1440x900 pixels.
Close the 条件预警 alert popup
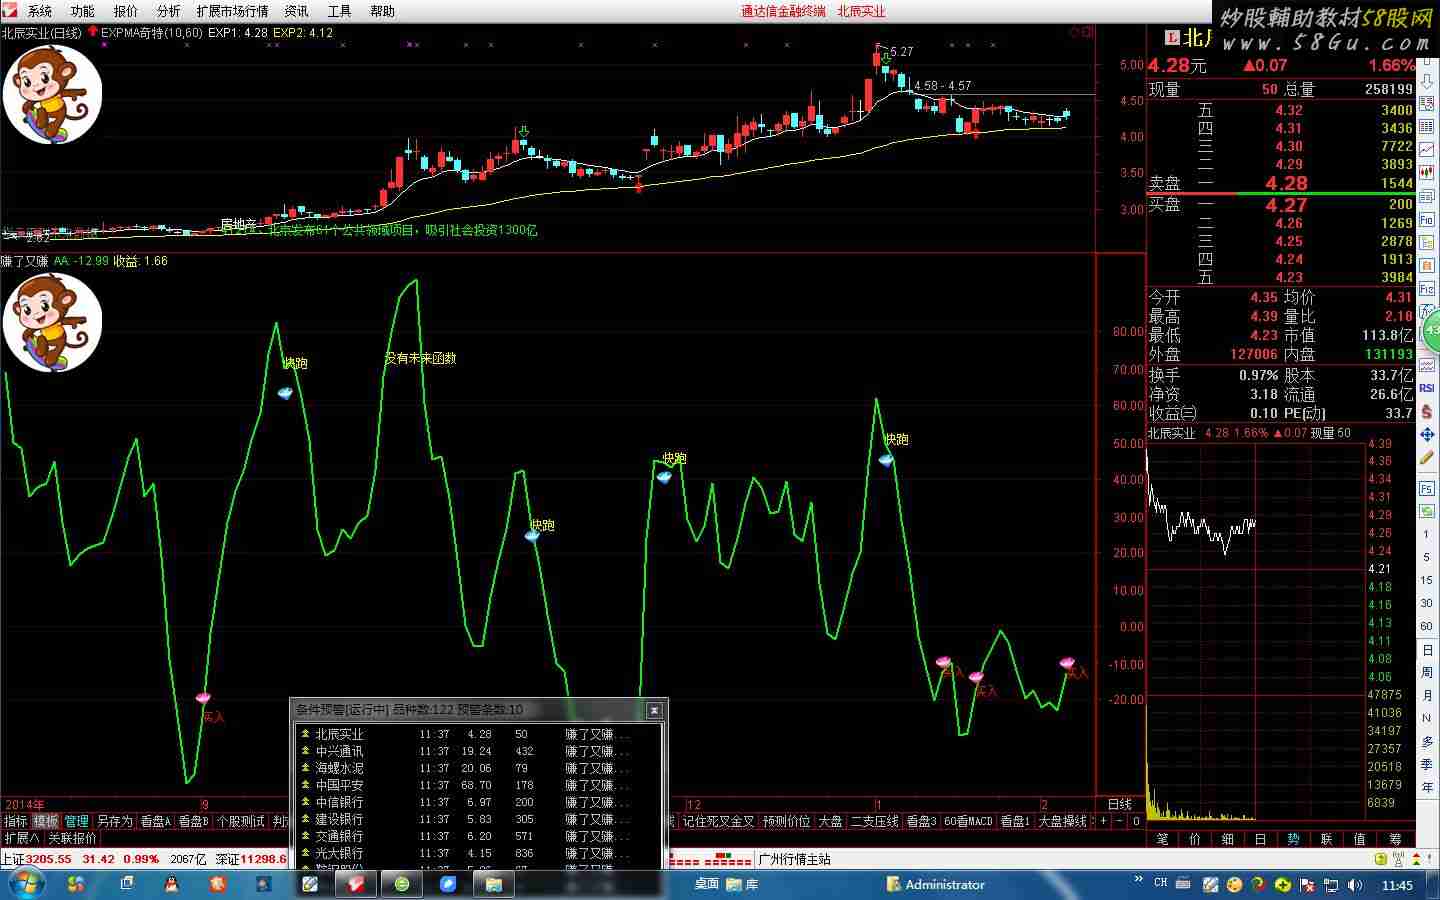coord(654,710)
